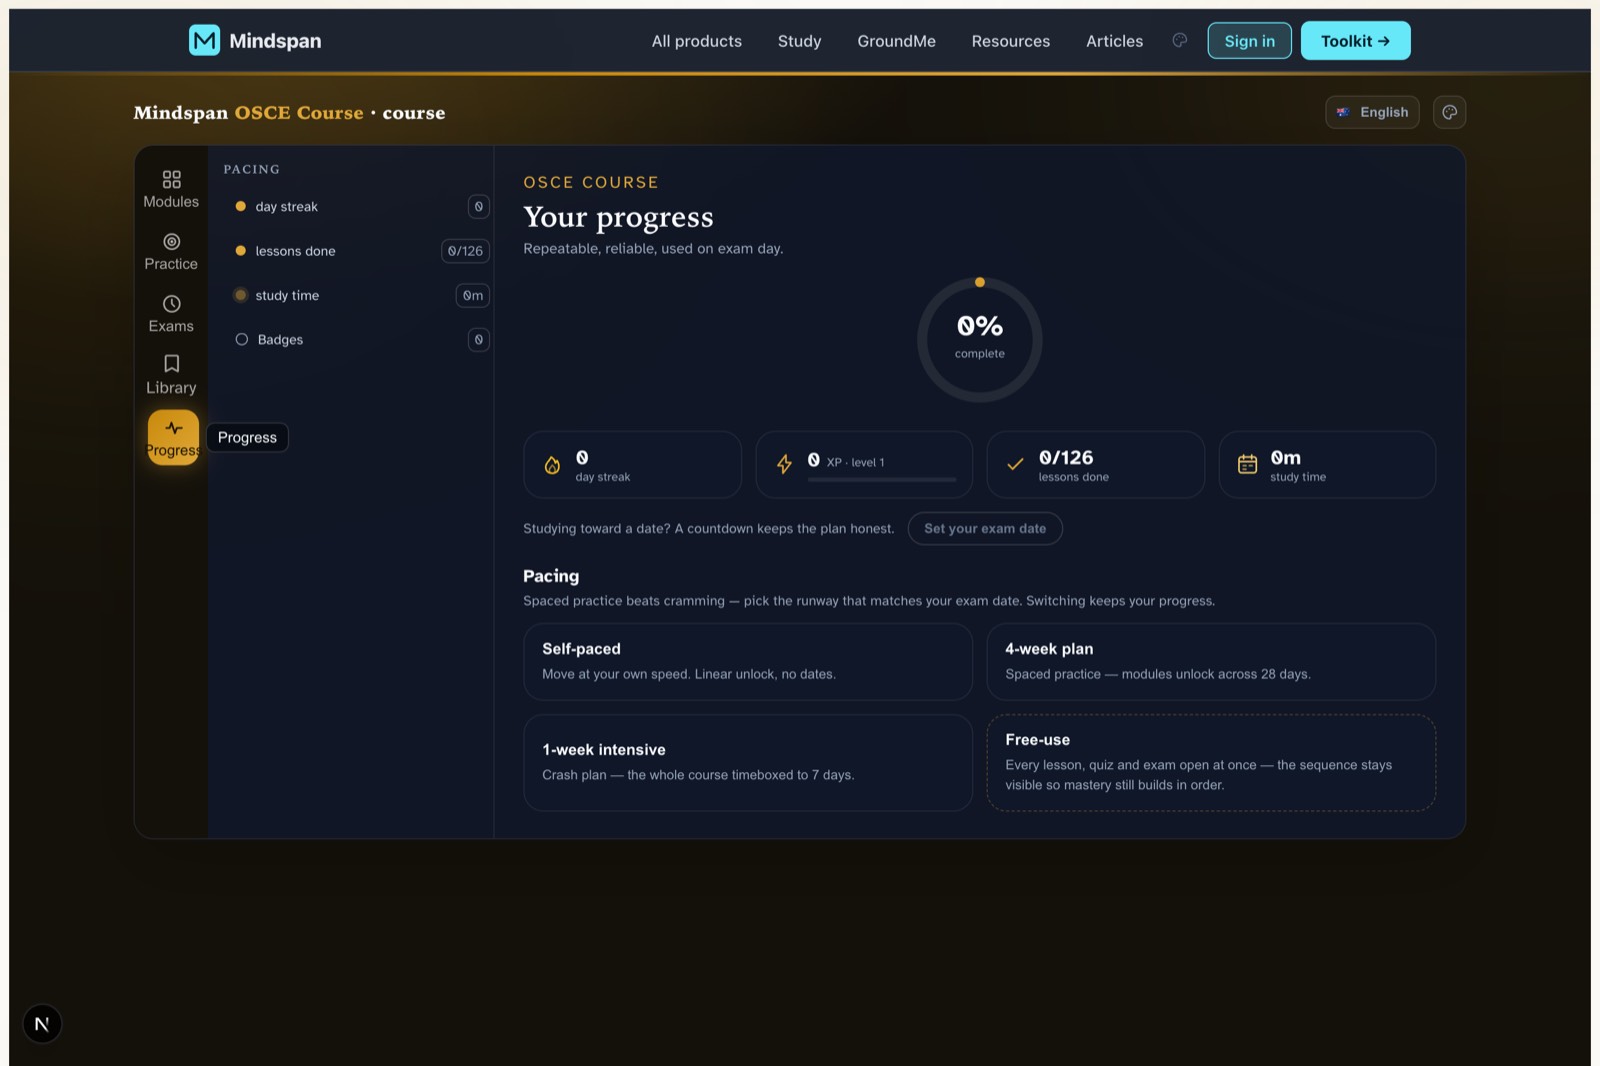
Task: Open the Library bookmark icon
Action: click(x=172, y=364)
